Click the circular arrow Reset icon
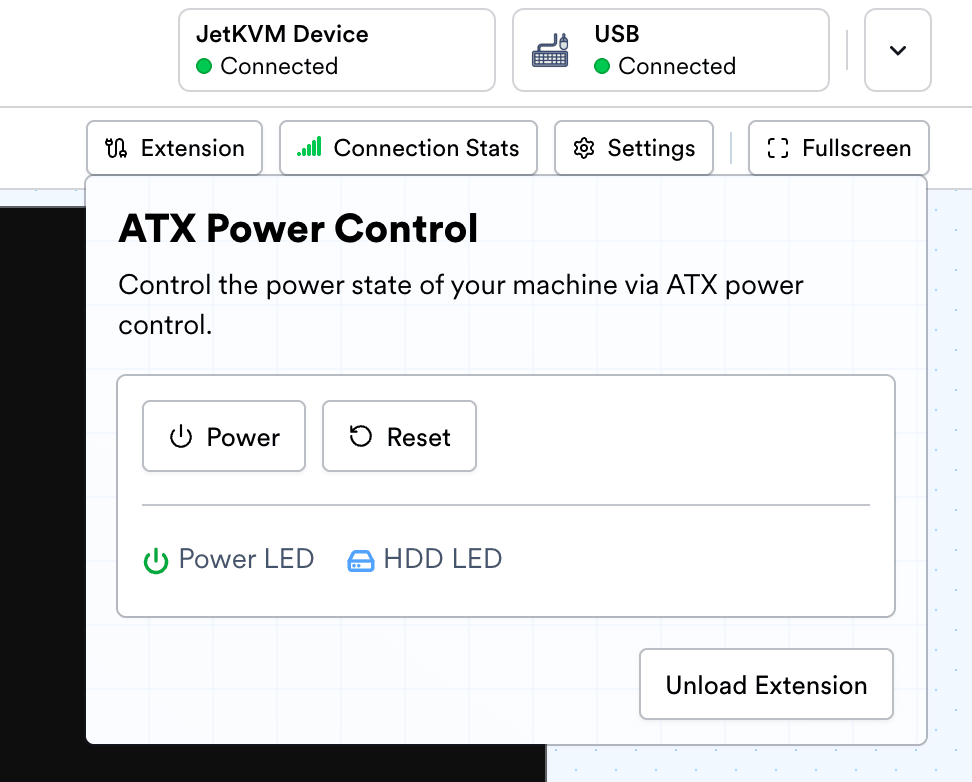 [x=360, y=437]
